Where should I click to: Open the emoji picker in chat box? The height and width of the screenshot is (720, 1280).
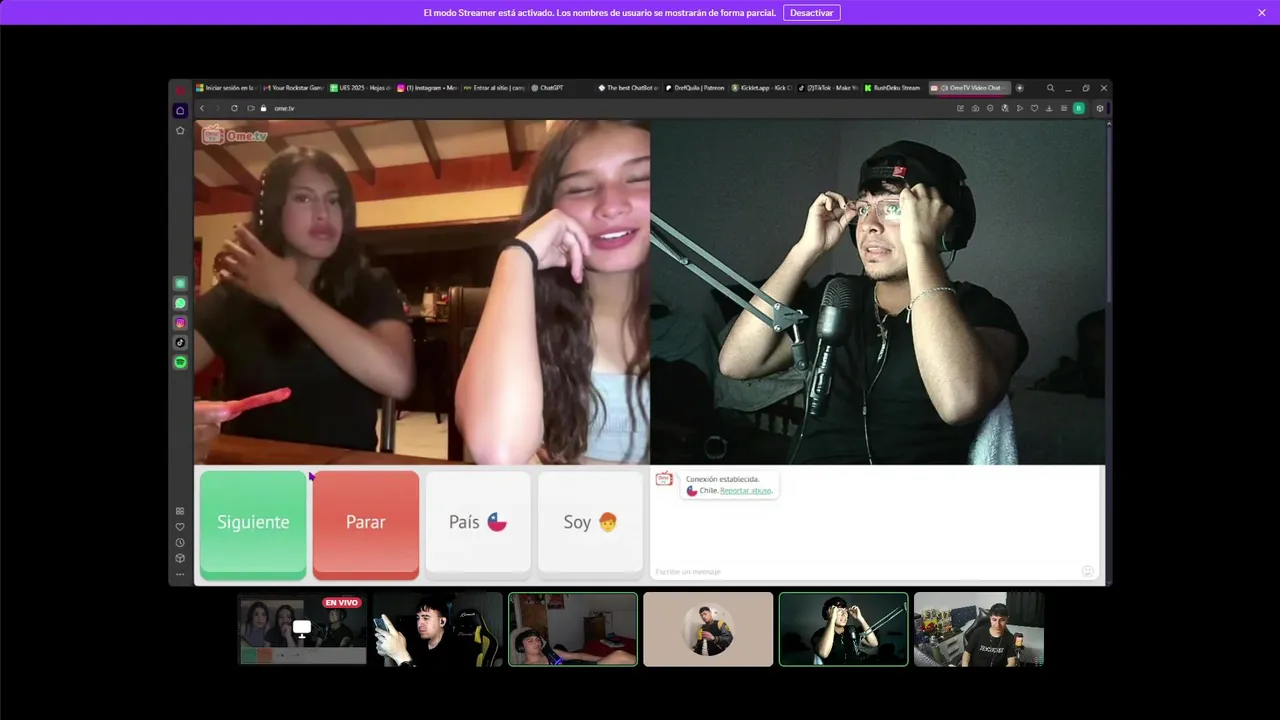click(1087, 571)
